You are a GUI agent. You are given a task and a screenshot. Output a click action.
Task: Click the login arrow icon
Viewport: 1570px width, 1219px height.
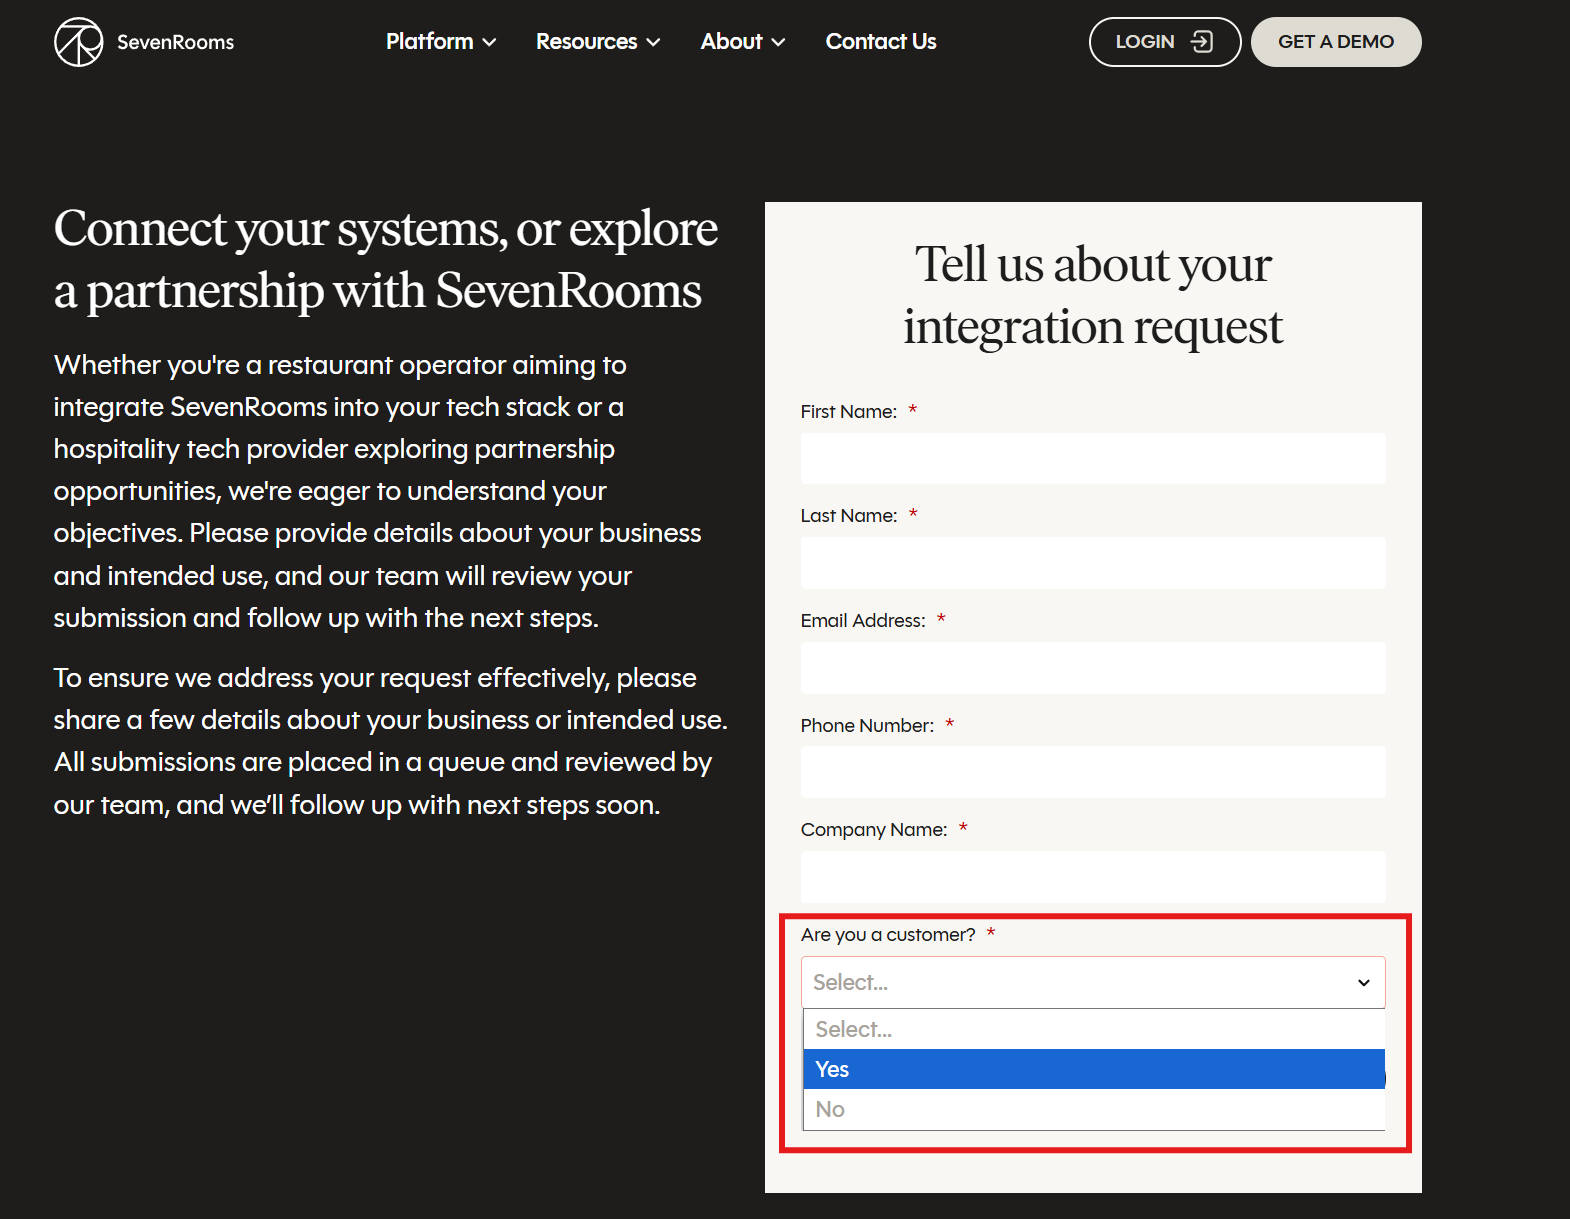1201,42
